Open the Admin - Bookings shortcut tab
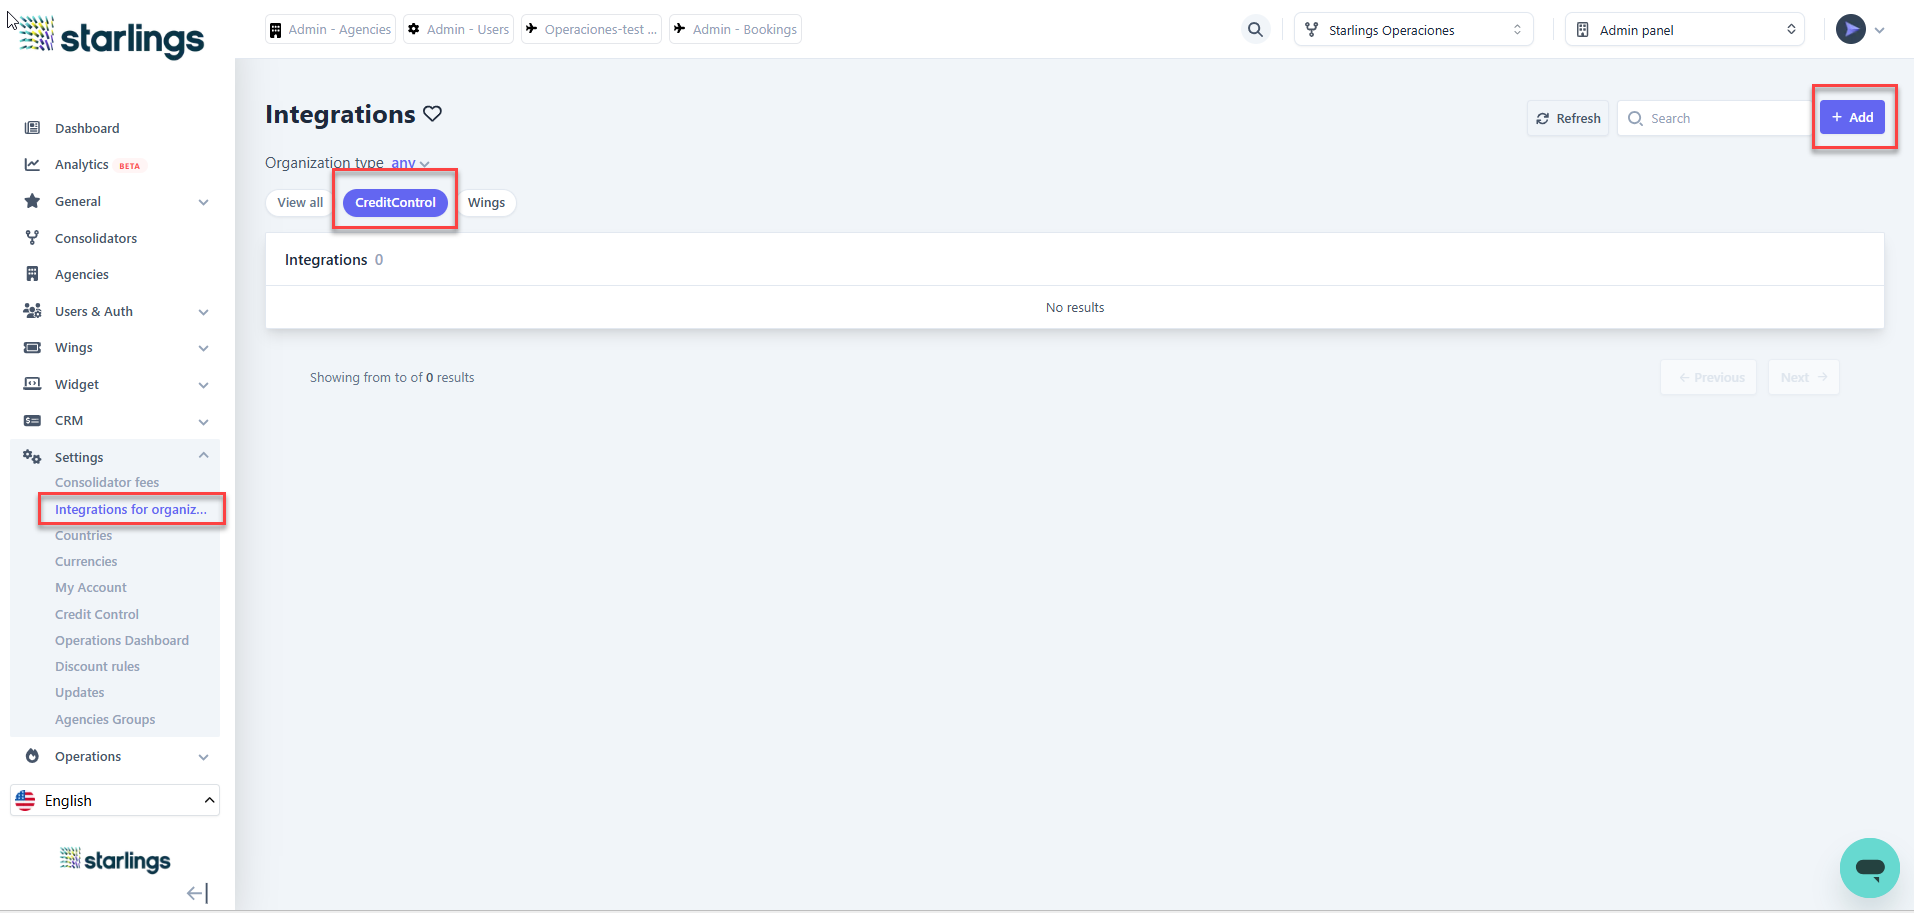Image resolution: width=1914 pixels, height=913 pixels. [735, 30]
